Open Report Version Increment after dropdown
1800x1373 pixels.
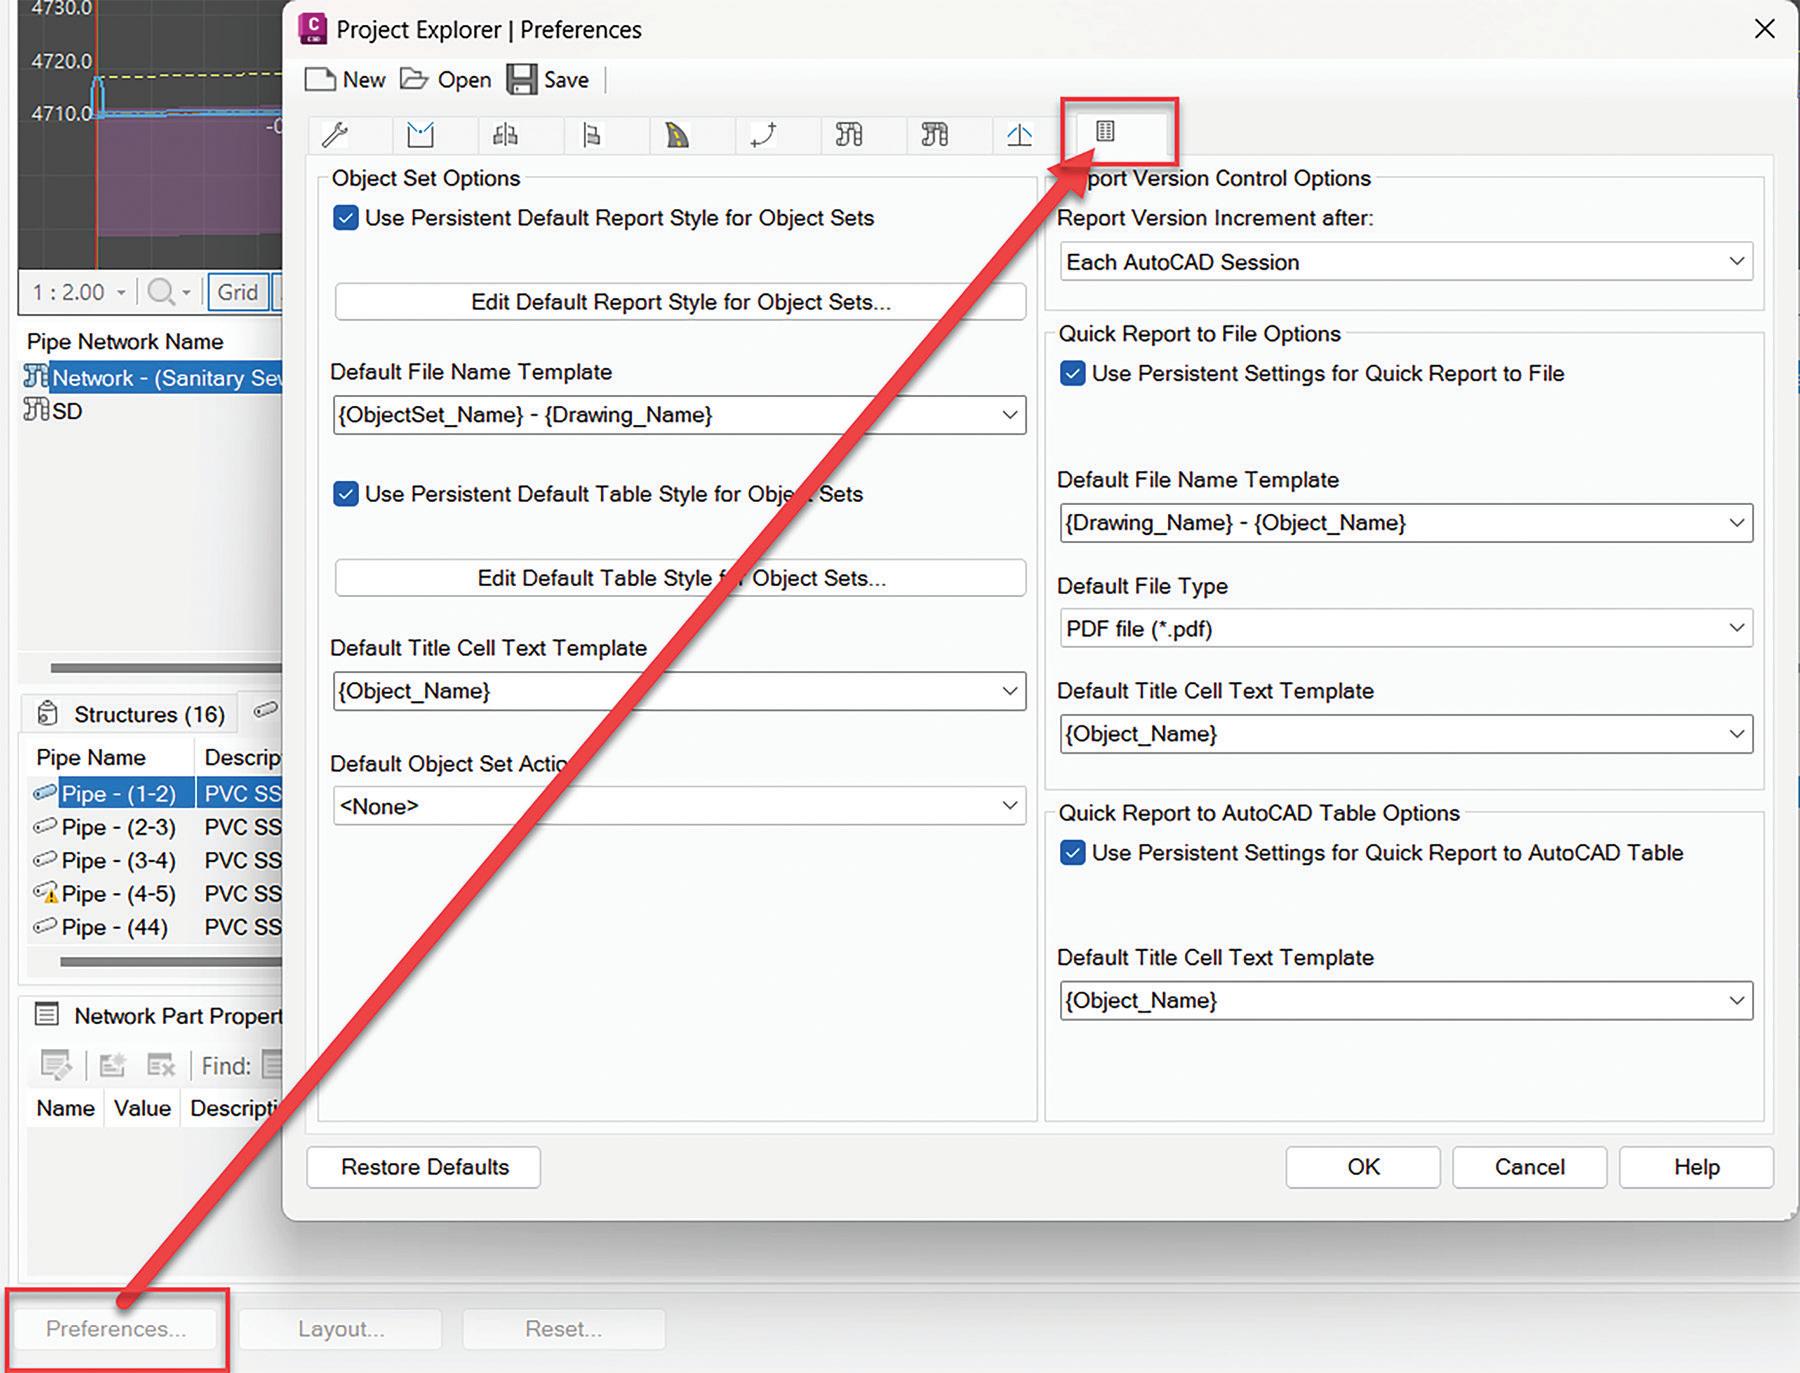pyautogui.click(x=1406, y=262)
